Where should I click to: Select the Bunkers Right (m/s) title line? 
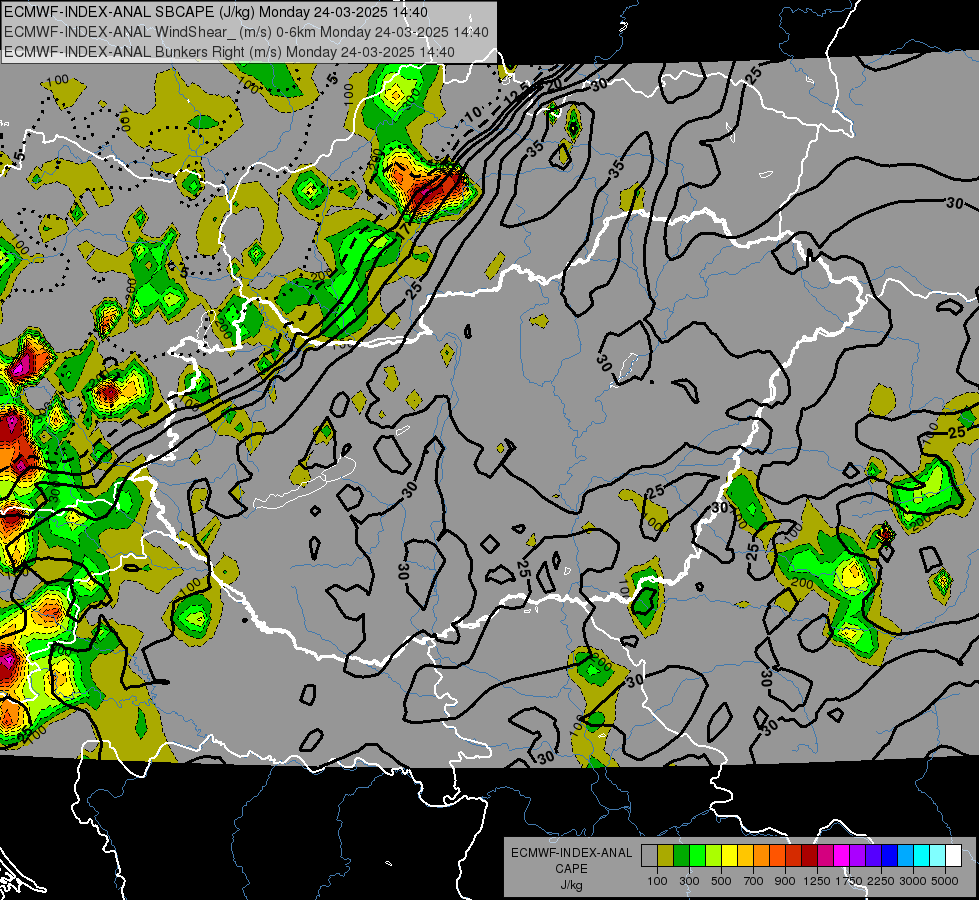(229, 52)
